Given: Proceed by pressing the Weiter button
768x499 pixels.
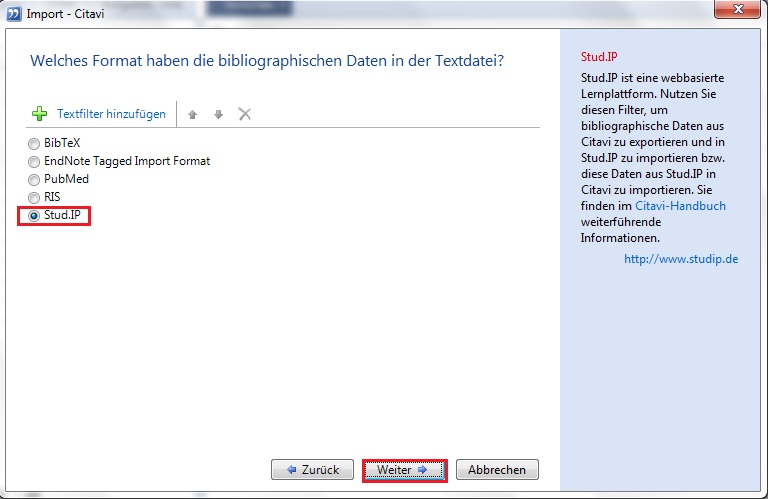Looking at the screenshot, I should [x=404, y=469].
